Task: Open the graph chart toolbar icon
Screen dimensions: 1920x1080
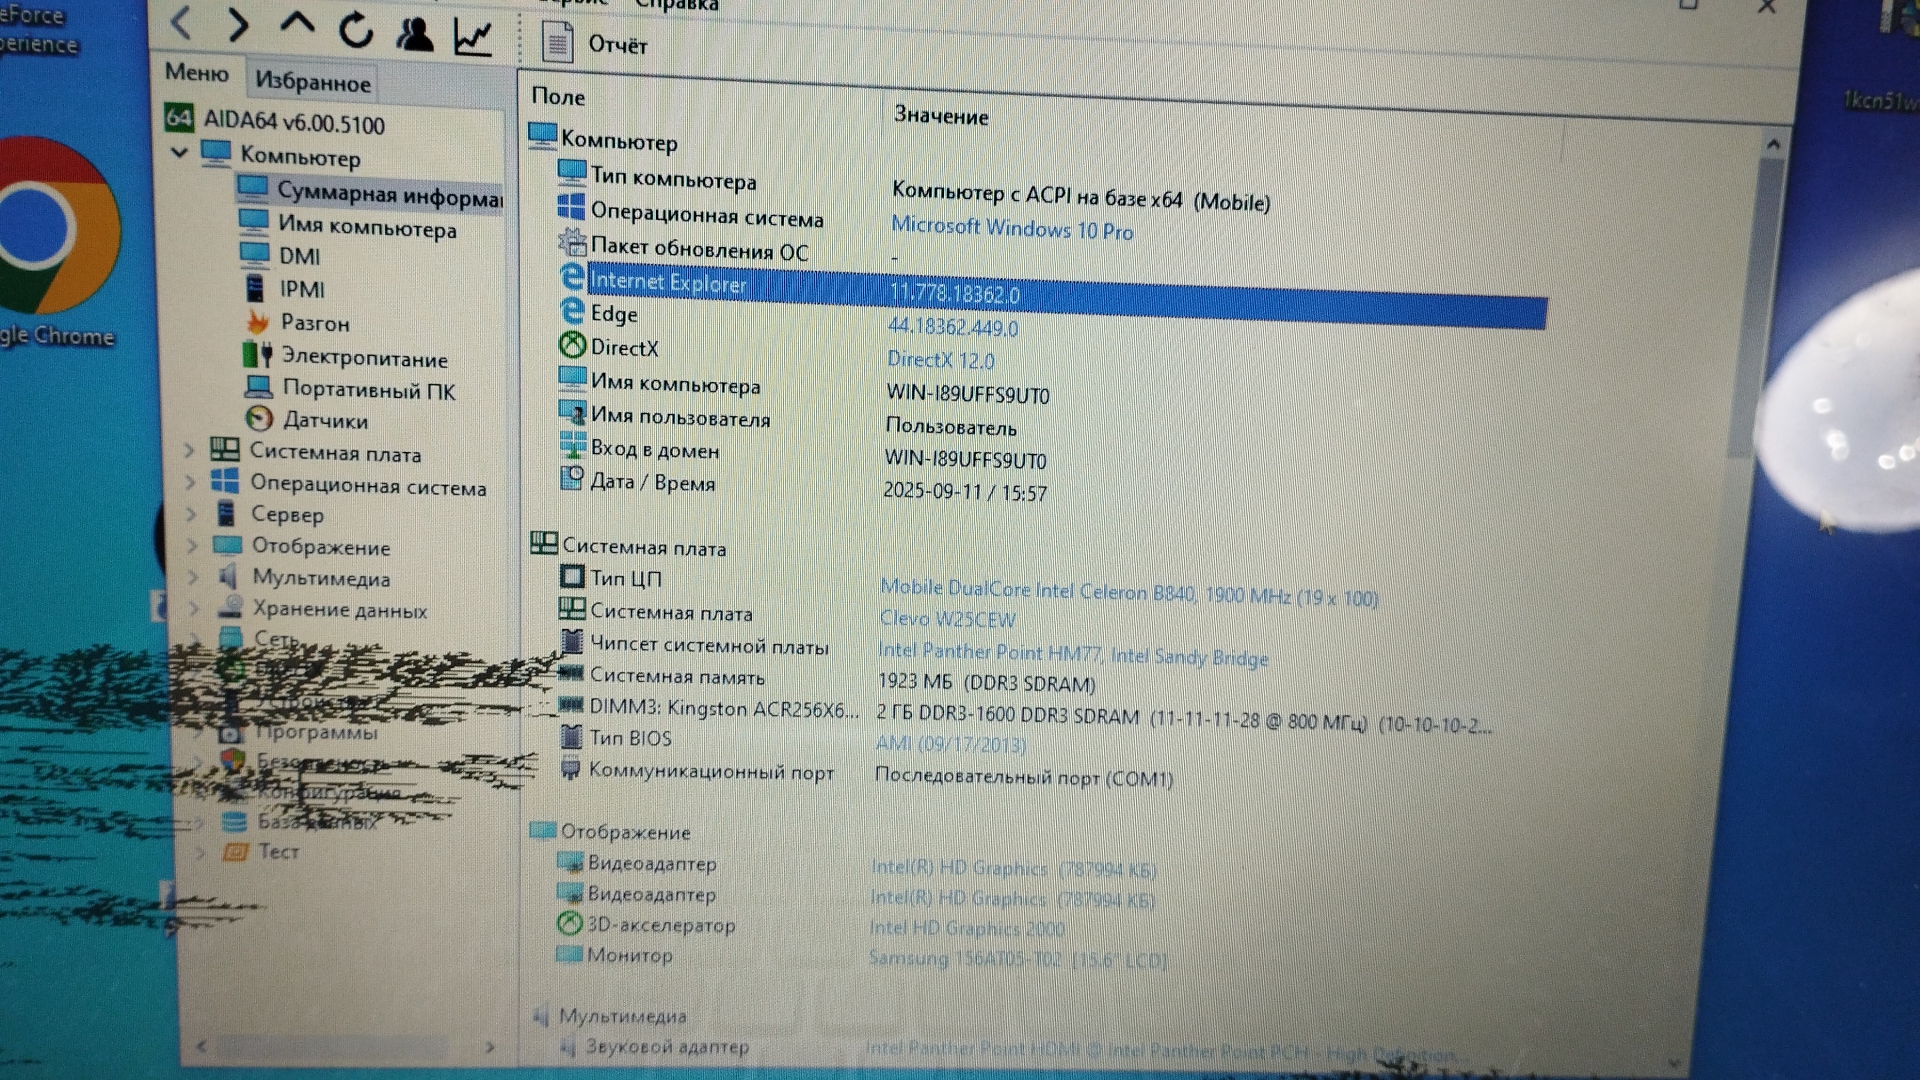Action: click(x=473, y=37)
